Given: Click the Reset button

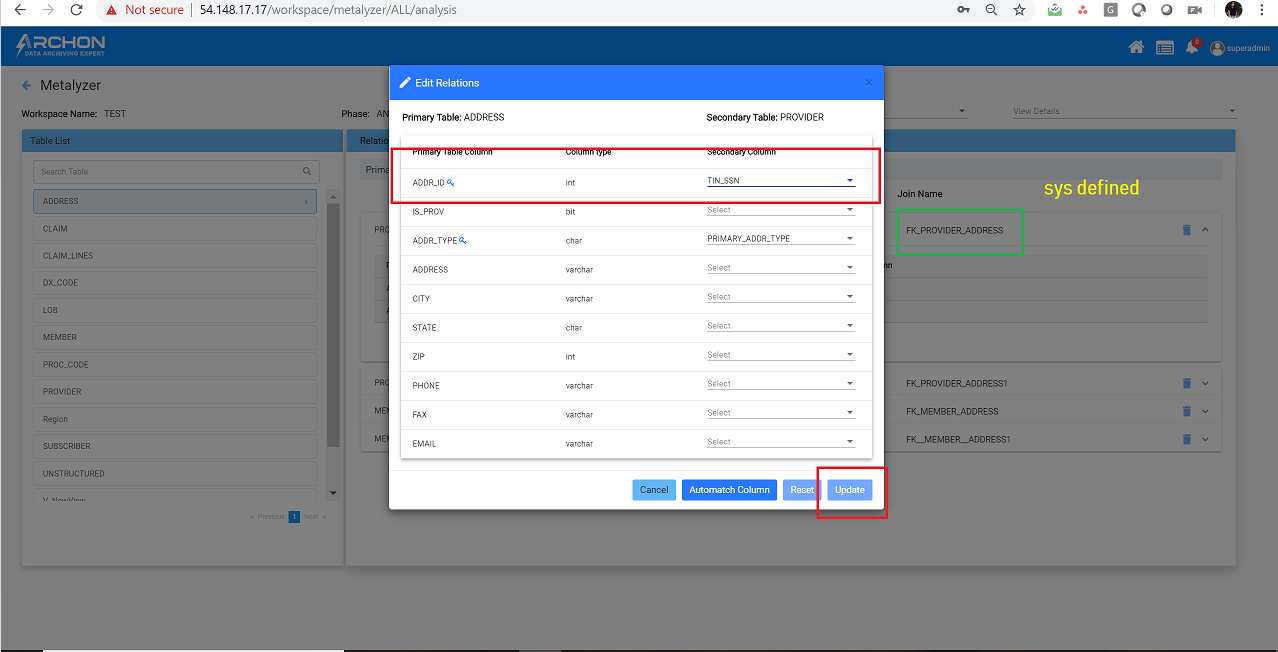Looking at the screenshot, I should click(x=802, y=490).
